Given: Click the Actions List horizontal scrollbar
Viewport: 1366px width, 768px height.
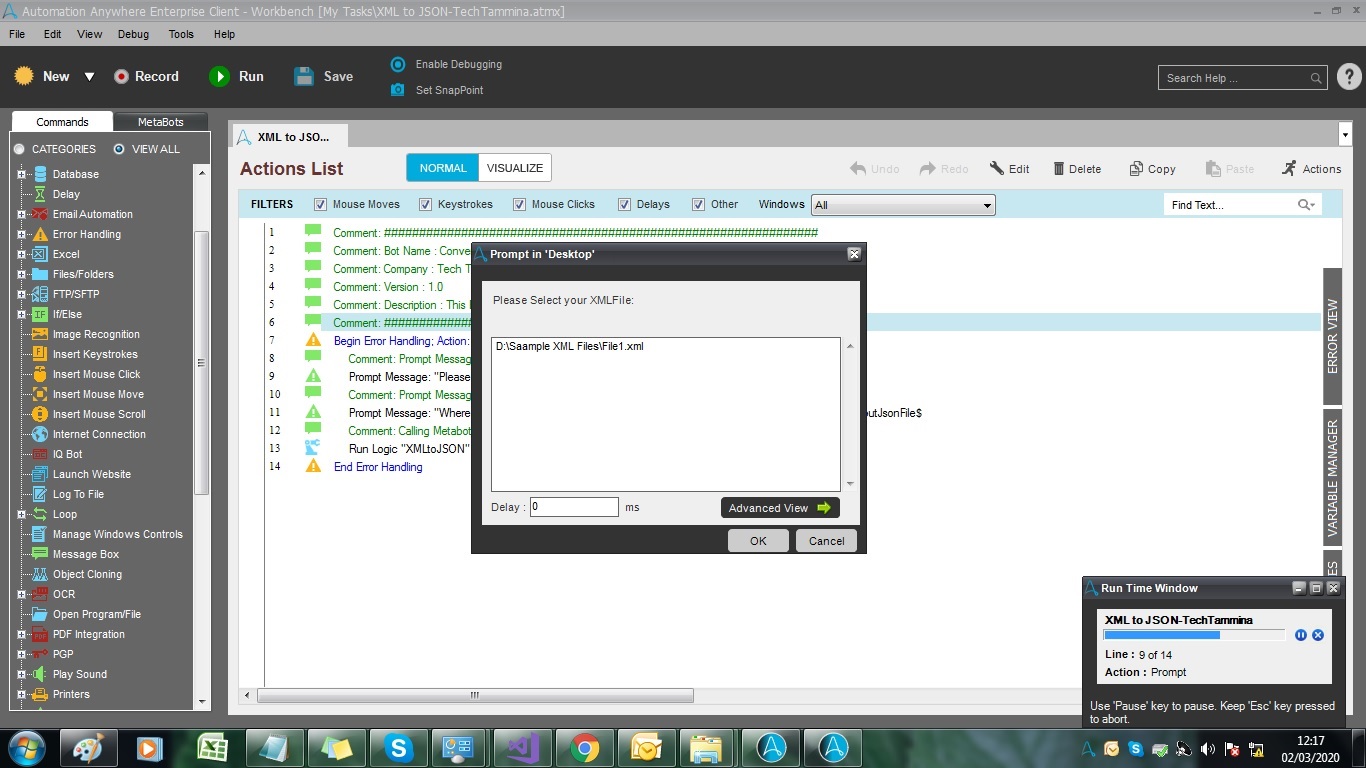Looking at the screenshot, I should pyautogui.click(x=475, y=695).
